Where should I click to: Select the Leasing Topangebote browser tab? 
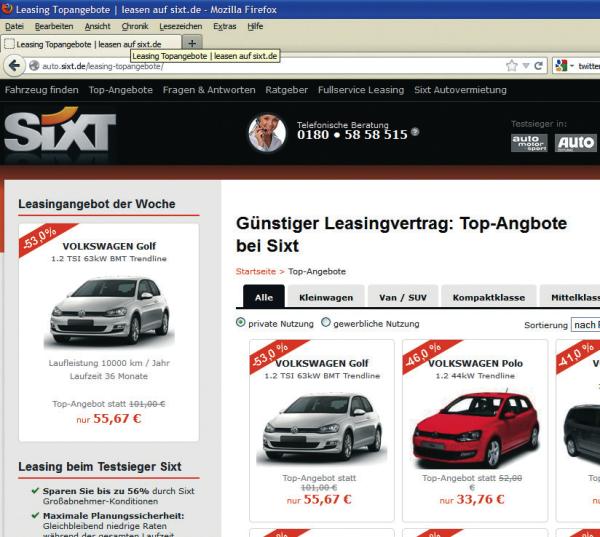click(x=91, y=44)
